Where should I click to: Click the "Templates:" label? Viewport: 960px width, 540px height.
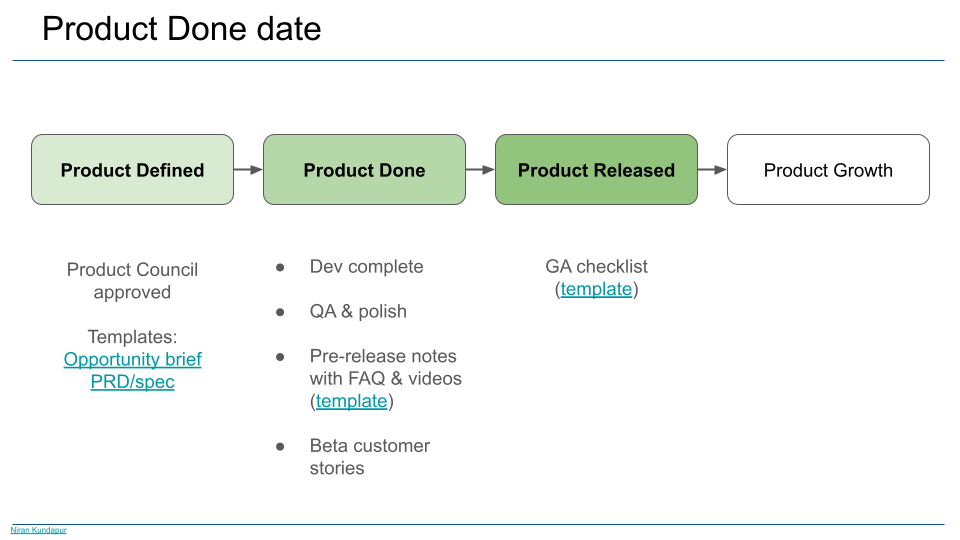tap(132, 337)
